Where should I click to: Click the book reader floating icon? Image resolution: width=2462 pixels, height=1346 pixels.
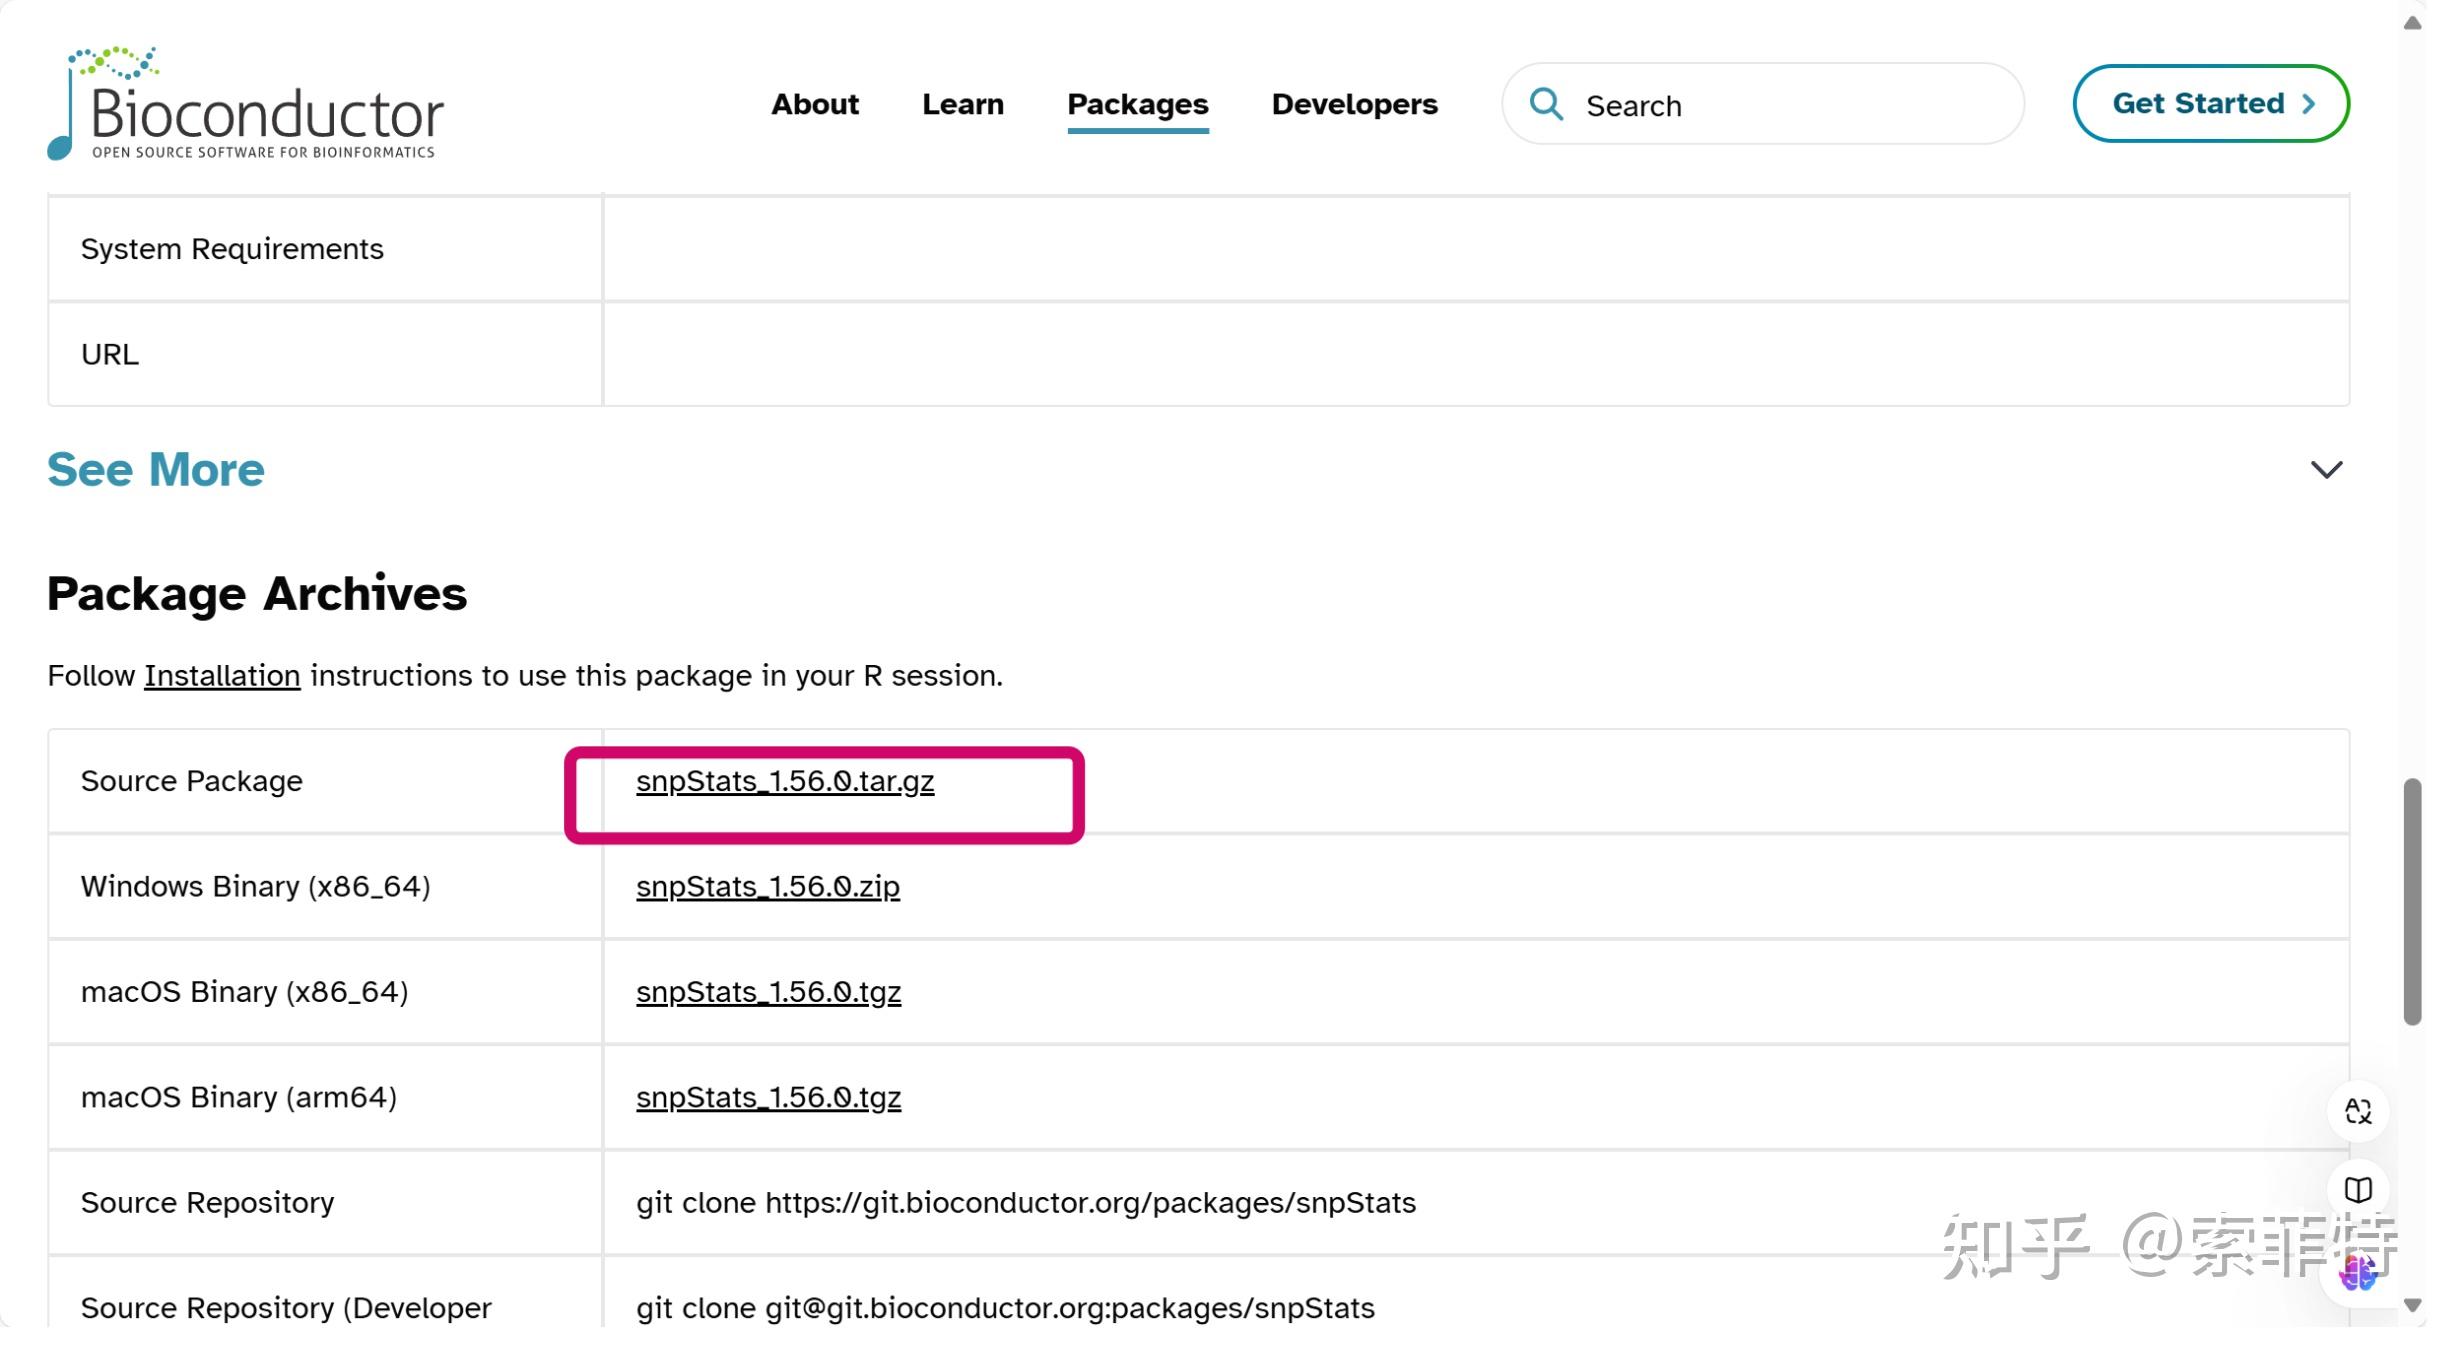2357,1190
